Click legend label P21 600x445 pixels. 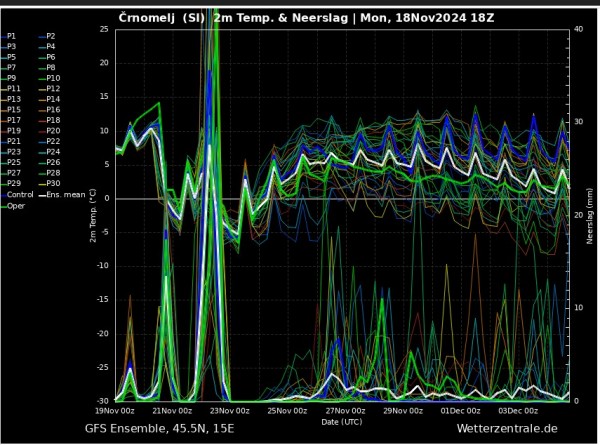11,142
